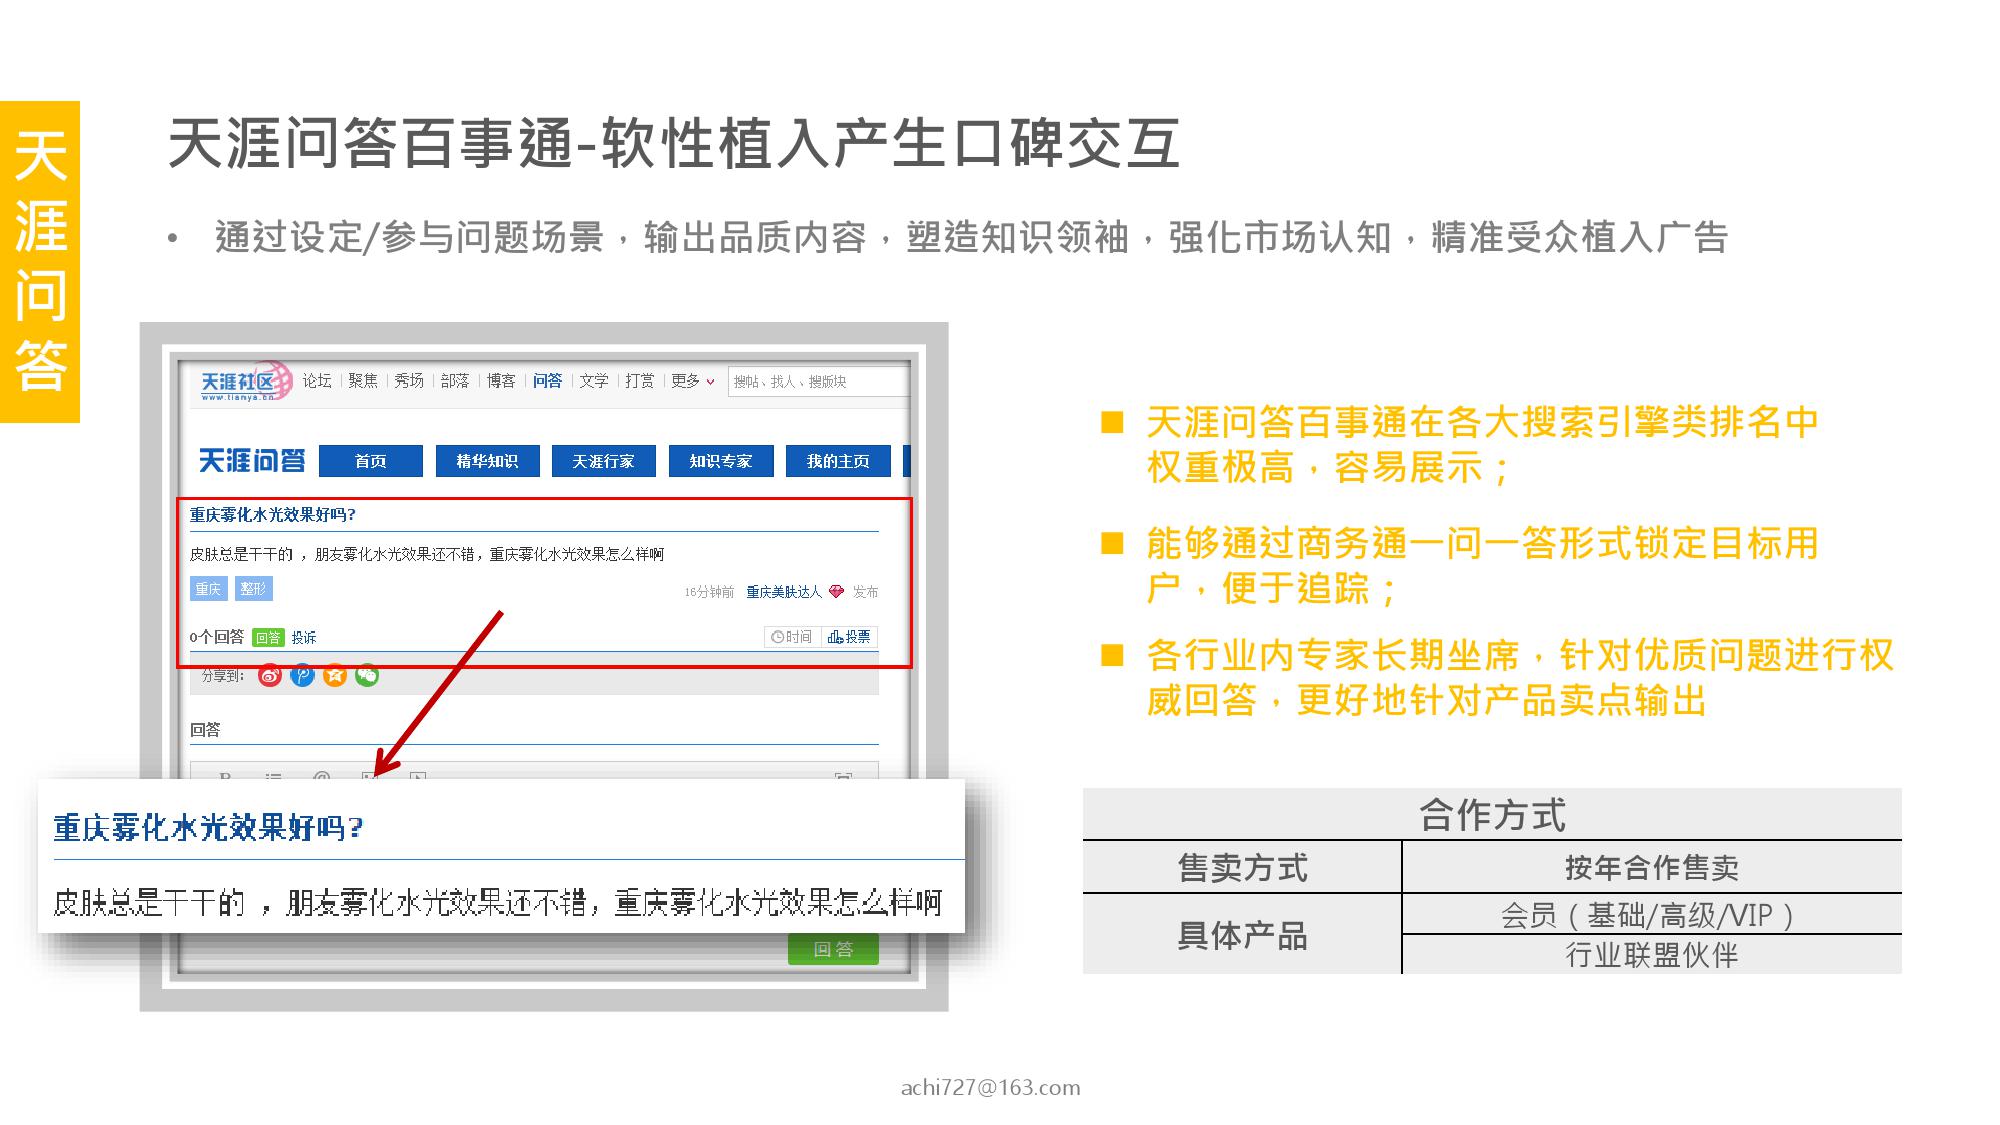Click the 重庆 tag
2000x1125 pixels.
208,589
